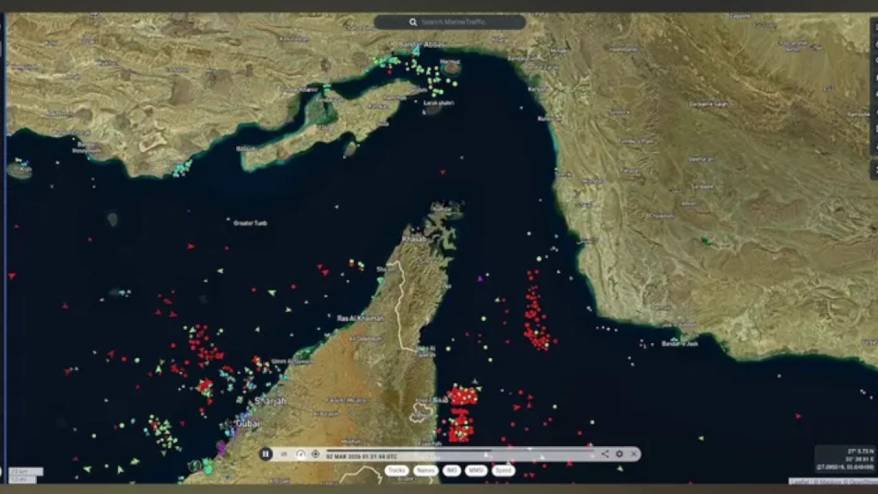This screenshot has width=878, height=494.
Task: Click the playback speed gauge icon
Action: pyautogui.click(x=300, y=454)
